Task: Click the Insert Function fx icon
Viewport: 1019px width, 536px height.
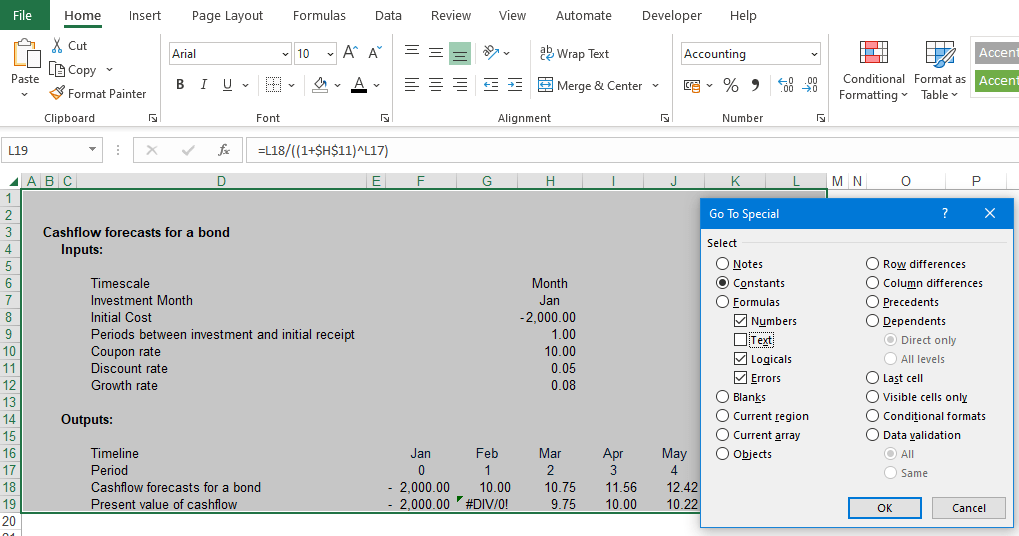Action: (x=224, y=150)
